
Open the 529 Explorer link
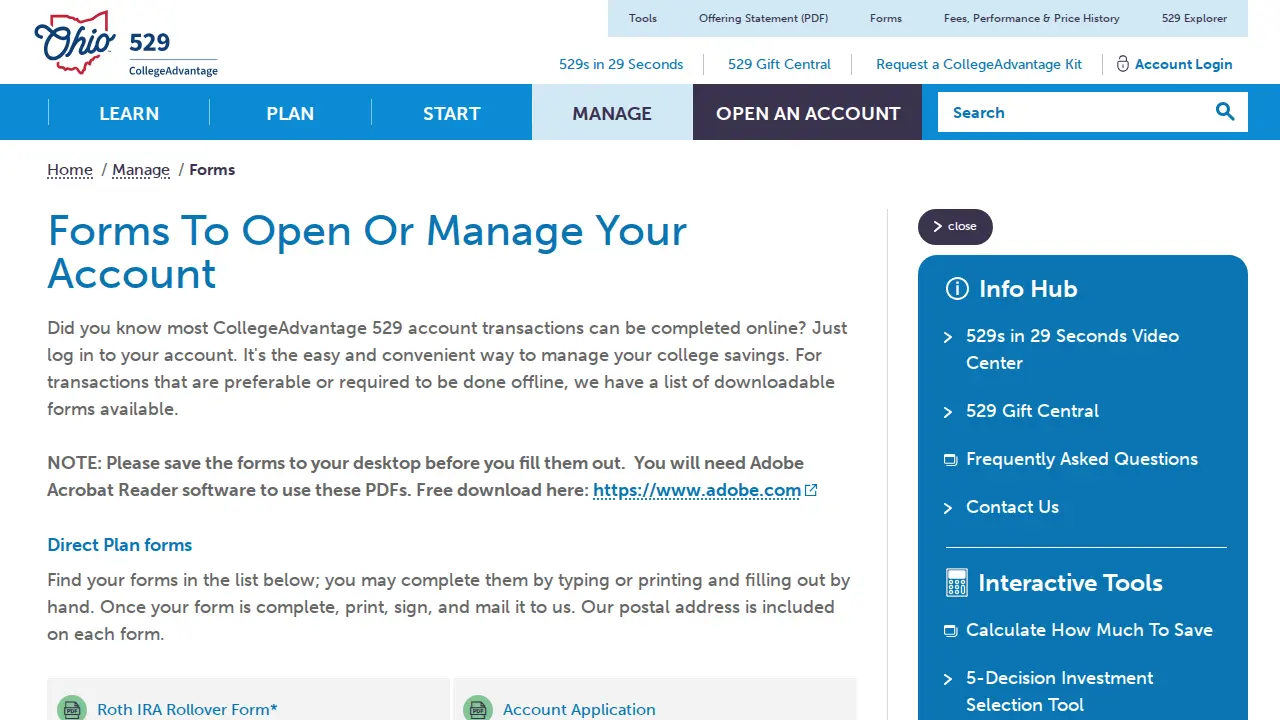click(1195, 18)
